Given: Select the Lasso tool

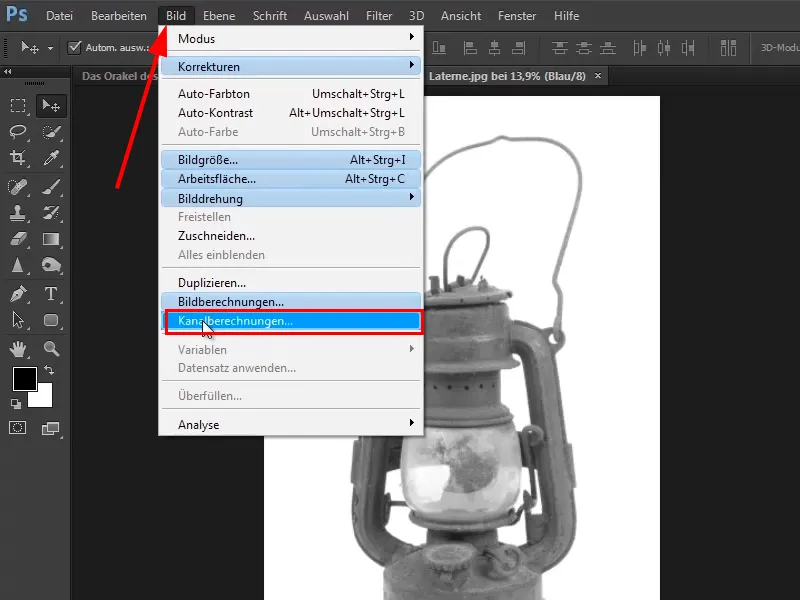Looking at the screenshot, I should (x=18, y=132).
